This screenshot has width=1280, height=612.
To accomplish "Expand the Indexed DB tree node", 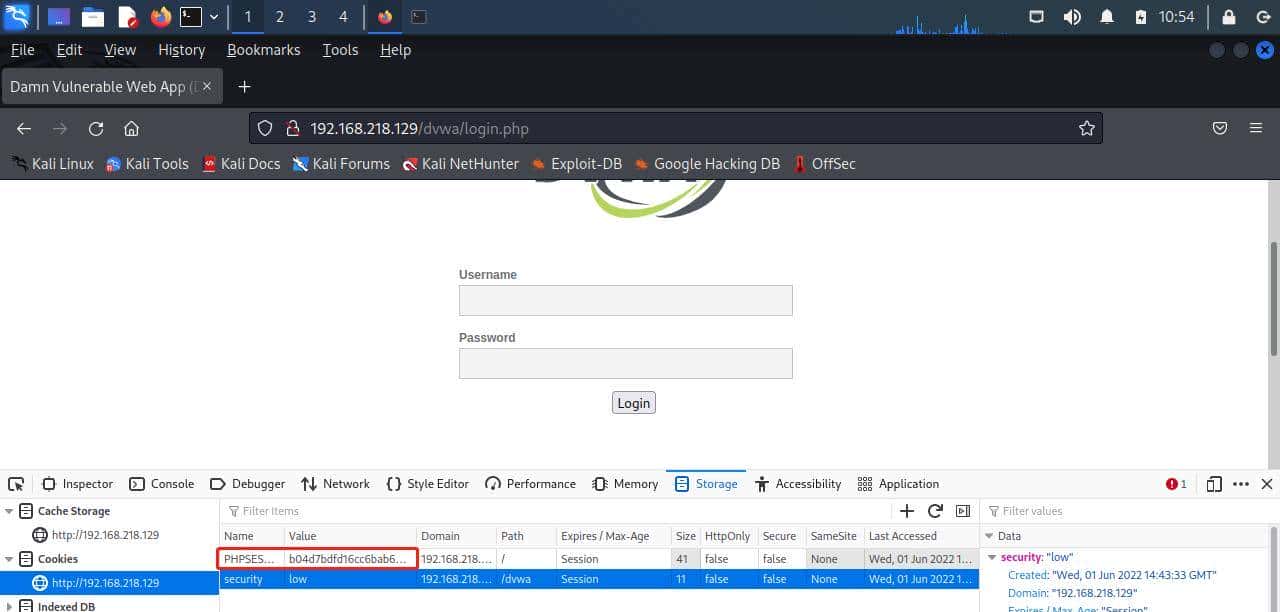I will (9, 606).
